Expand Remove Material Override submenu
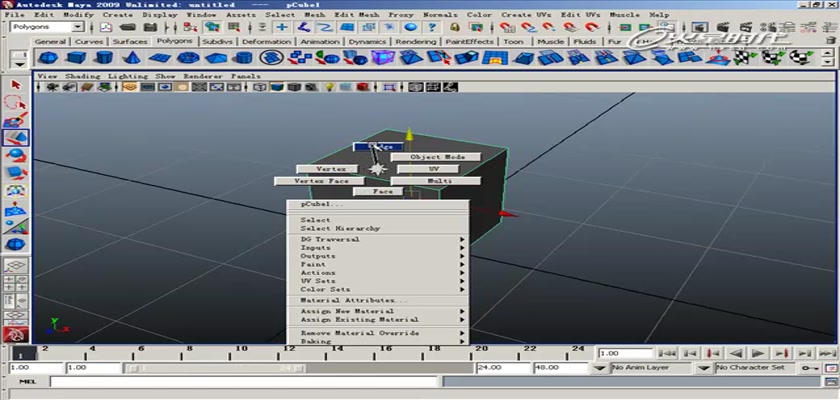Screen dimensions: 840x400 click(x=378, y=333)
